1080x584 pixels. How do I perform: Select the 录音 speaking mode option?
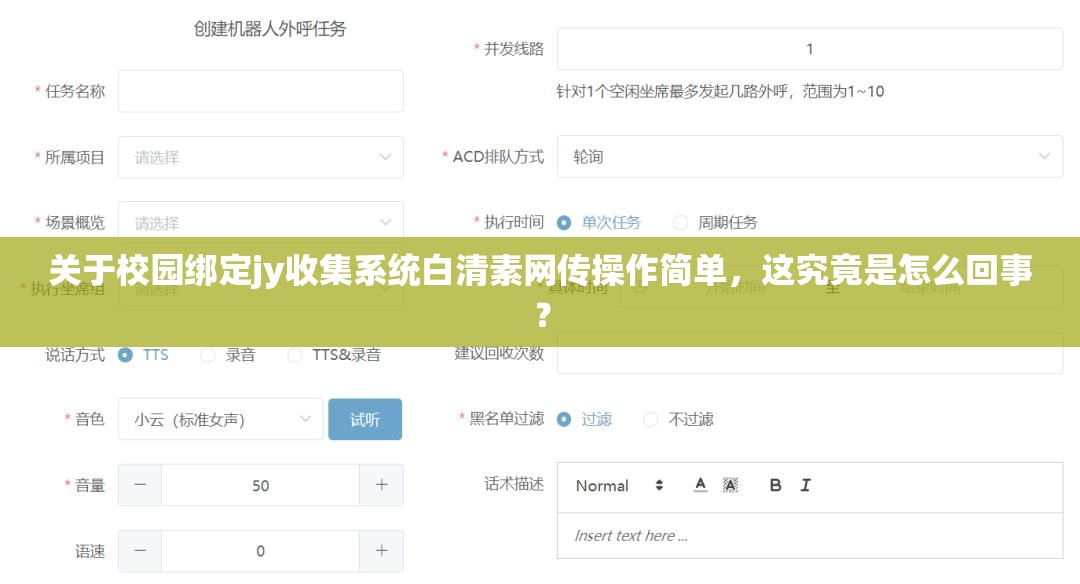pyautogui.click(x=207, y=355)
